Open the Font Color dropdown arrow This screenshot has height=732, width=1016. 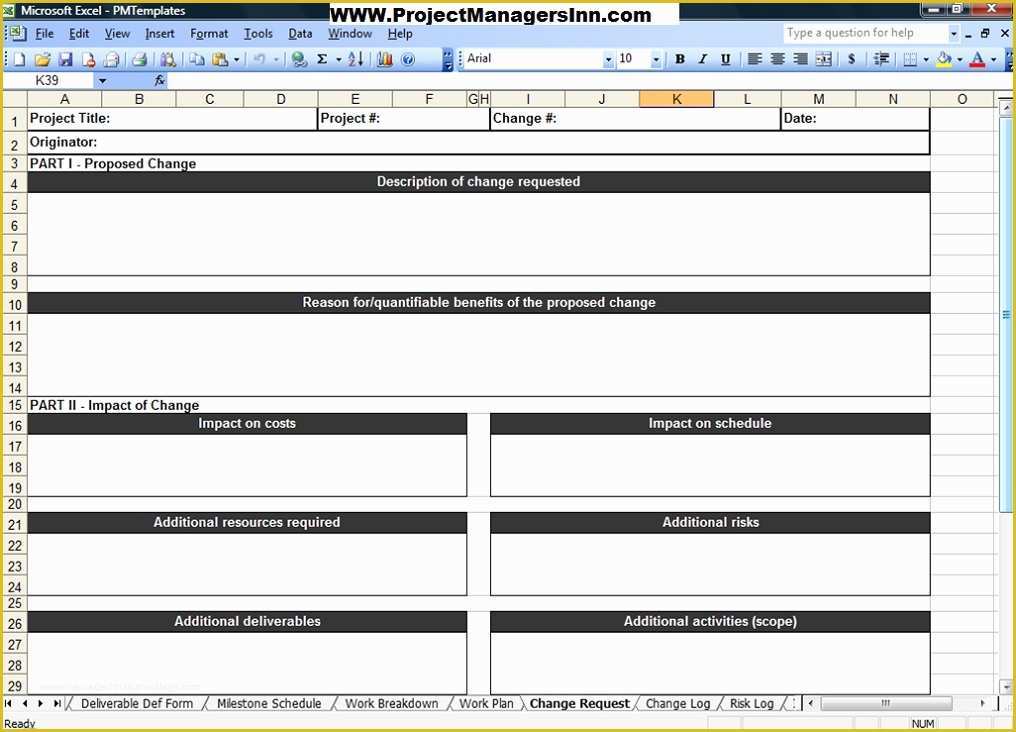tap(993, 59)
